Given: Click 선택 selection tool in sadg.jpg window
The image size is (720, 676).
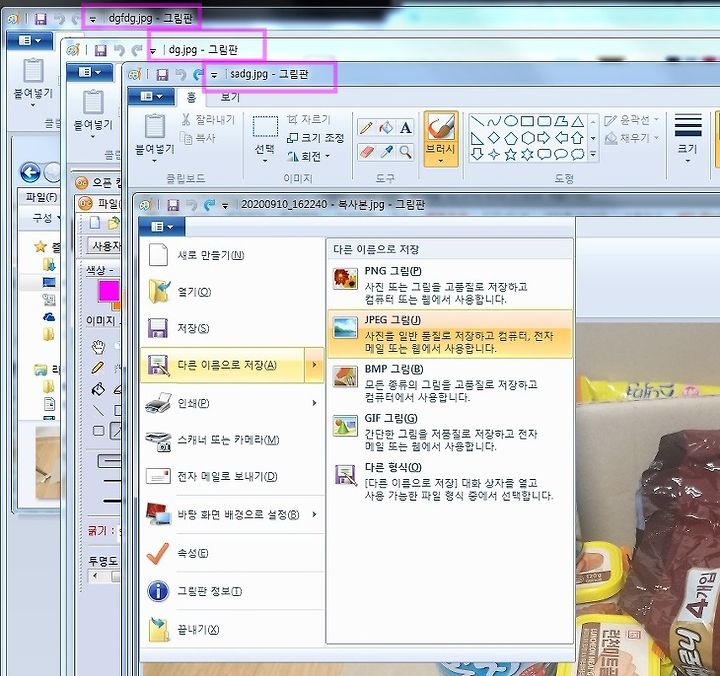Looking at the screenshot, I should pos(265,139).
